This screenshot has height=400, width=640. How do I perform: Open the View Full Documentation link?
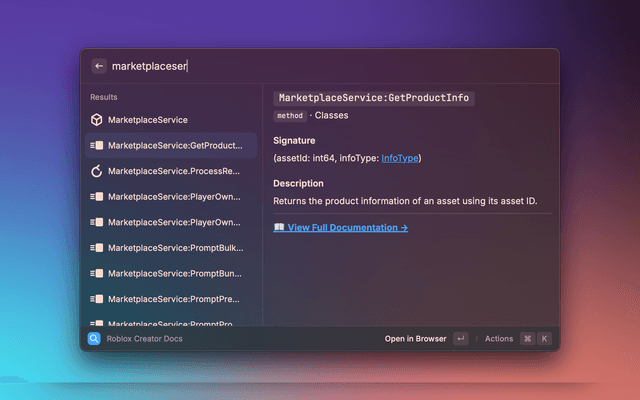pyautogui.click(x=347, y=228)
